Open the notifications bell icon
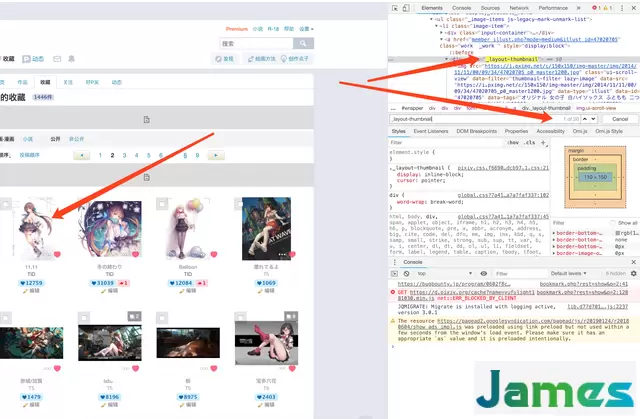 click(x=71, y=59)
